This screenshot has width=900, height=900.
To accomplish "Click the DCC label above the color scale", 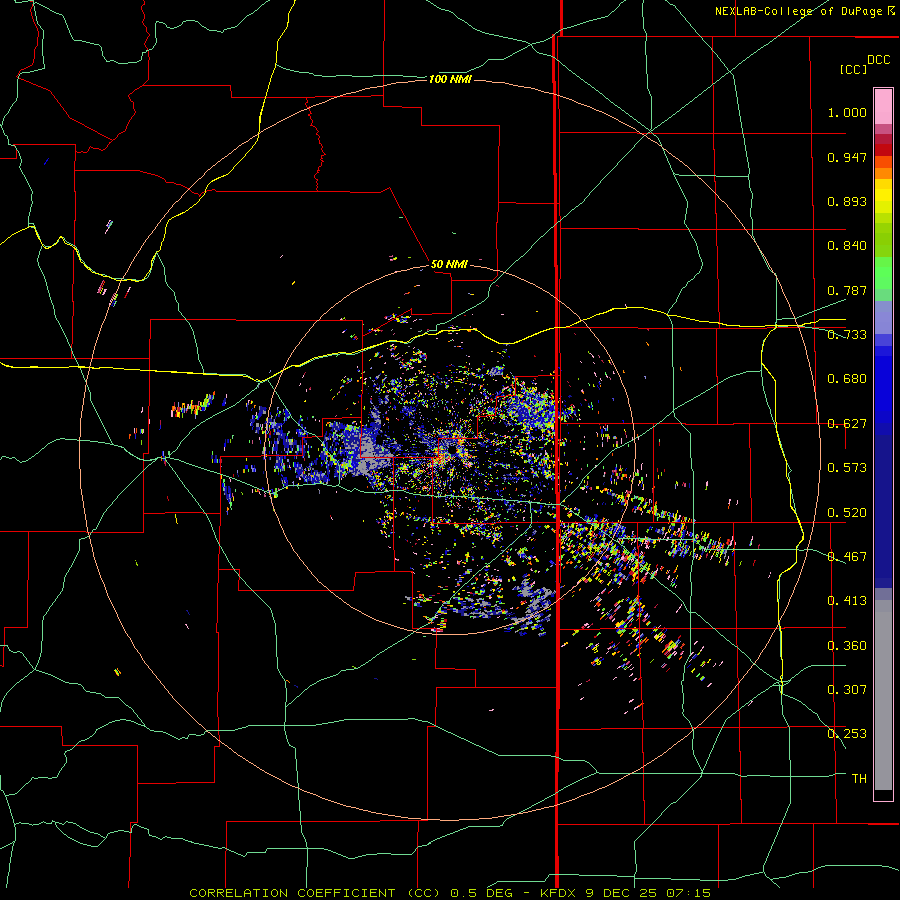I will pyautogui.click(x=878, y=60).
